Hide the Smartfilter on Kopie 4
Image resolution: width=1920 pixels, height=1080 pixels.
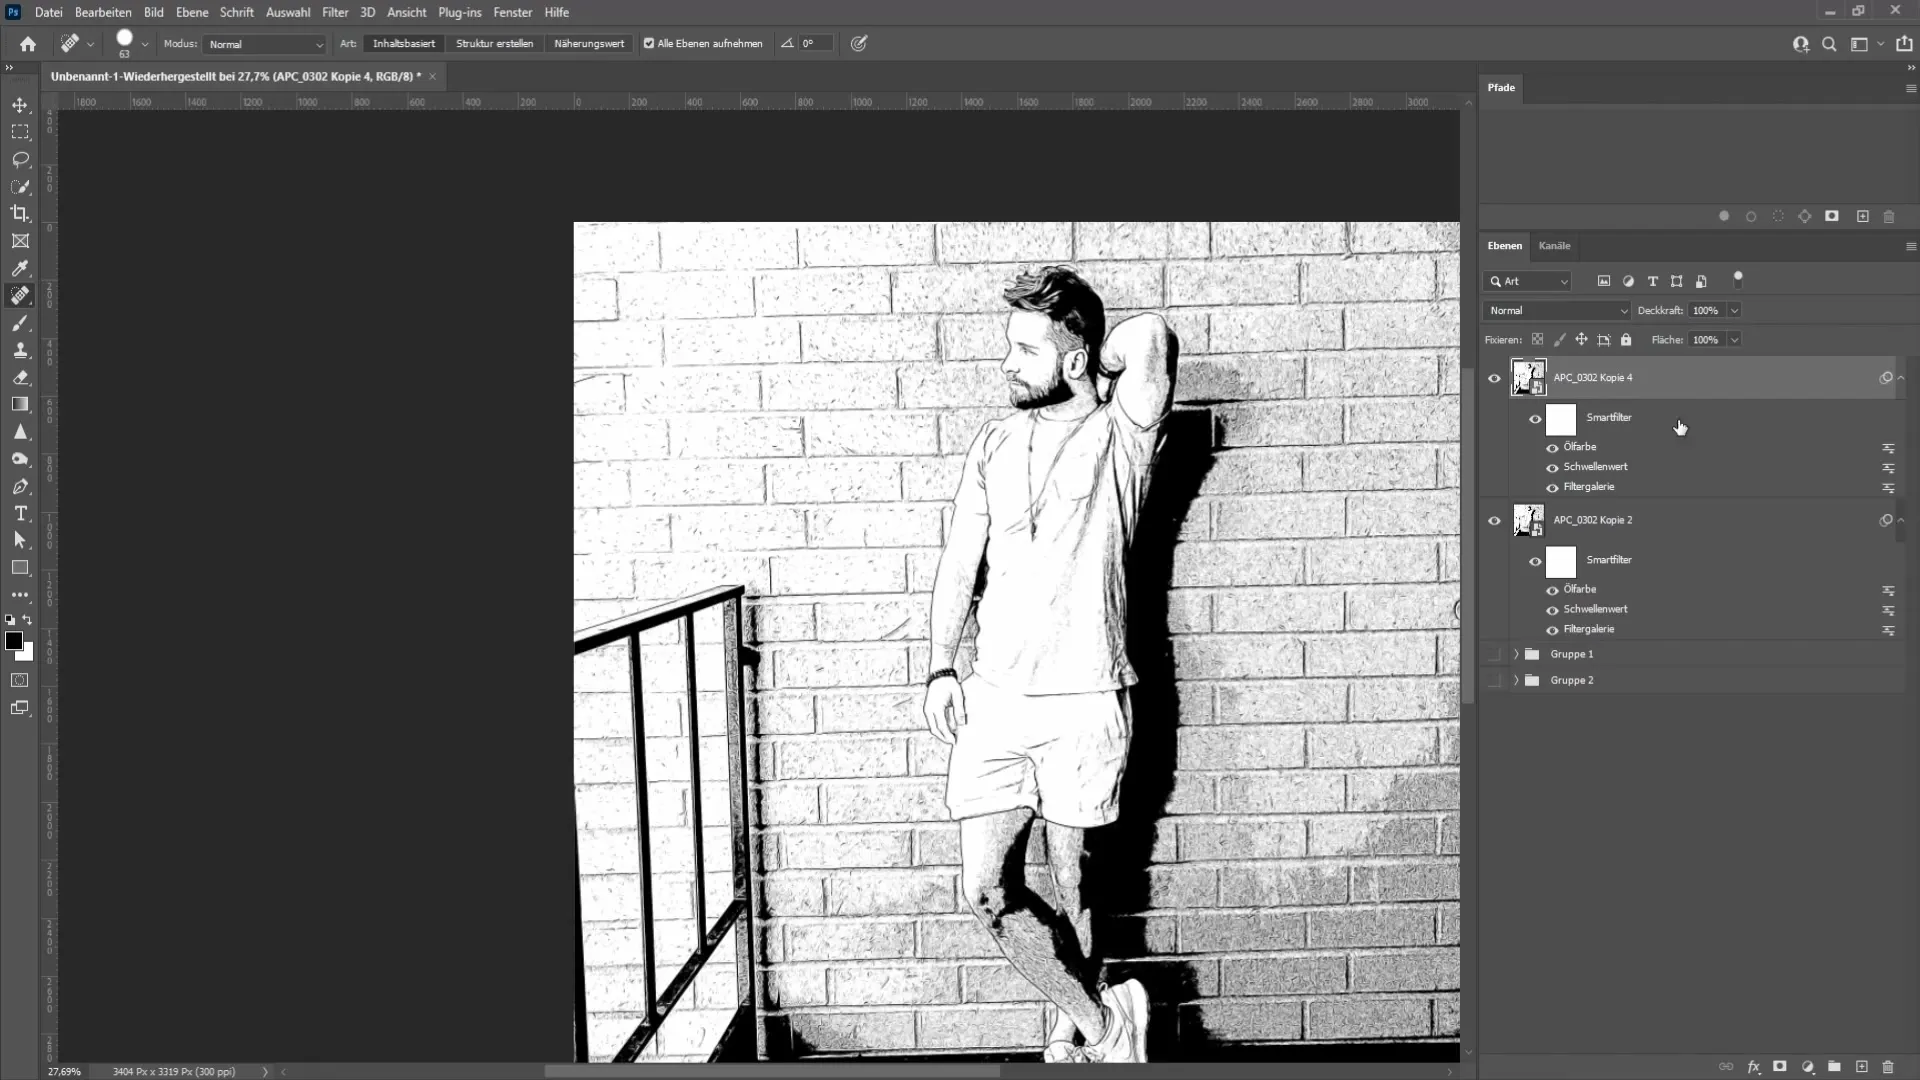pyautogui.click(x=1534, y=418)
